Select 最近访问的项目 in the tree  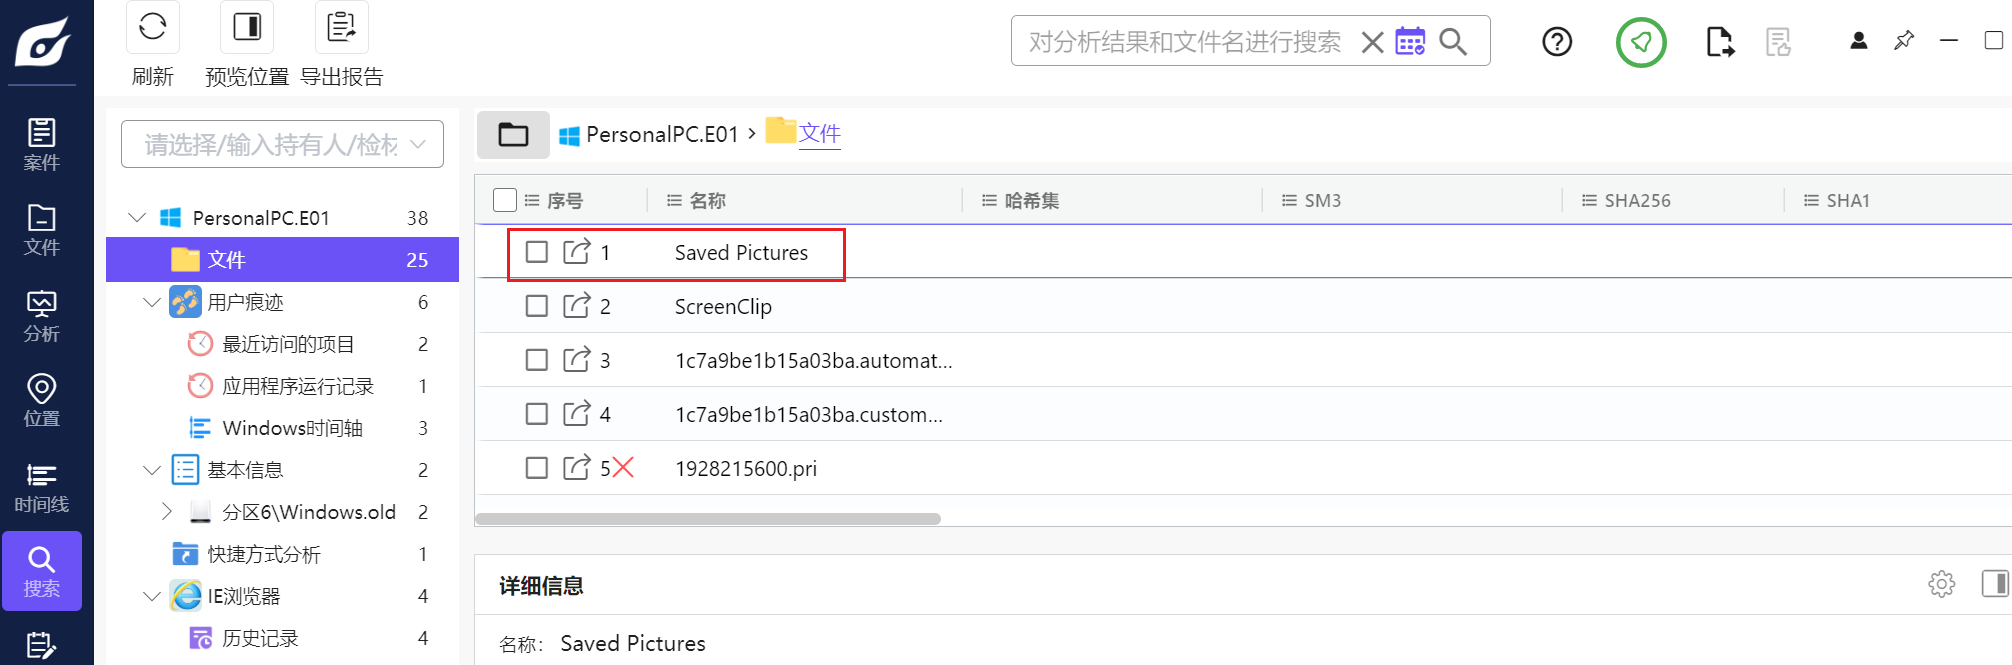coord(288,344)
